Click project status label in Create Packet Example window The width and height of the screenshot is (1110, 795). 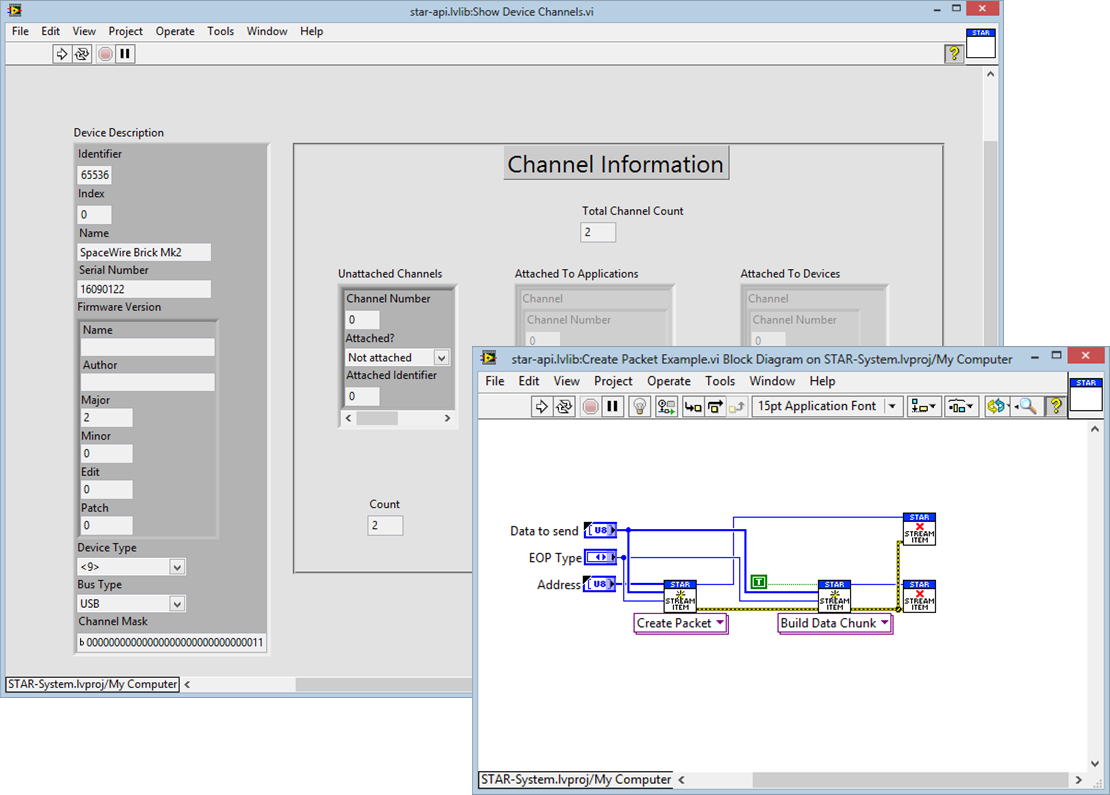(576, 779)
